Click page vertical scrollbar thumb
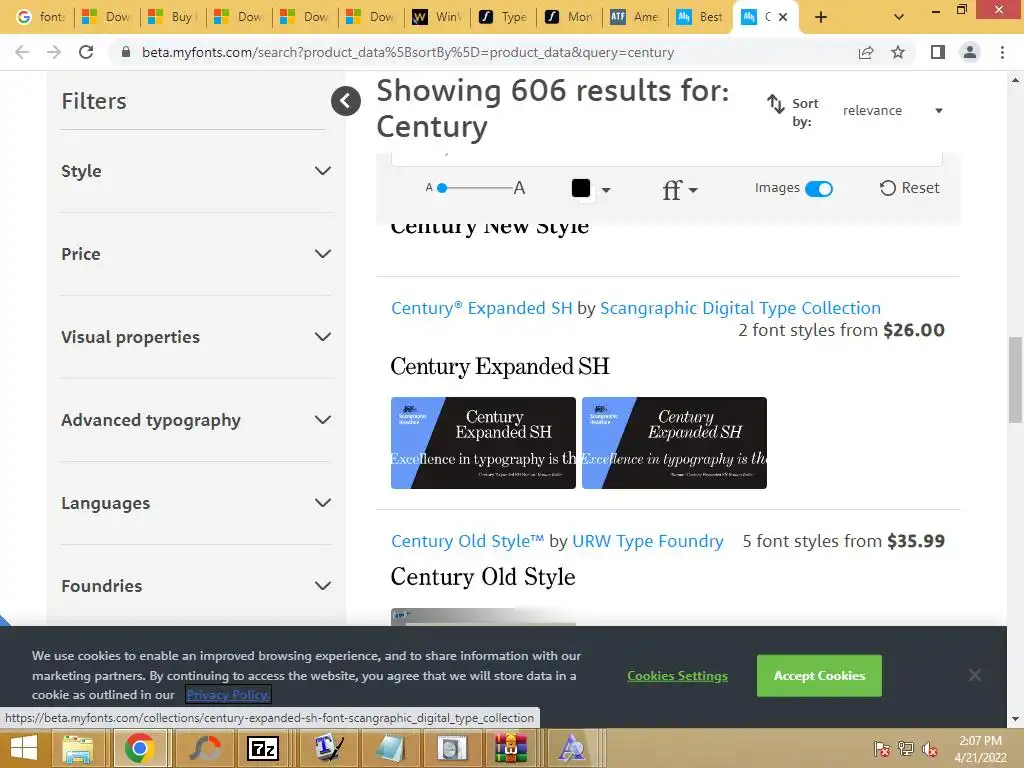 pos(1015,379)
